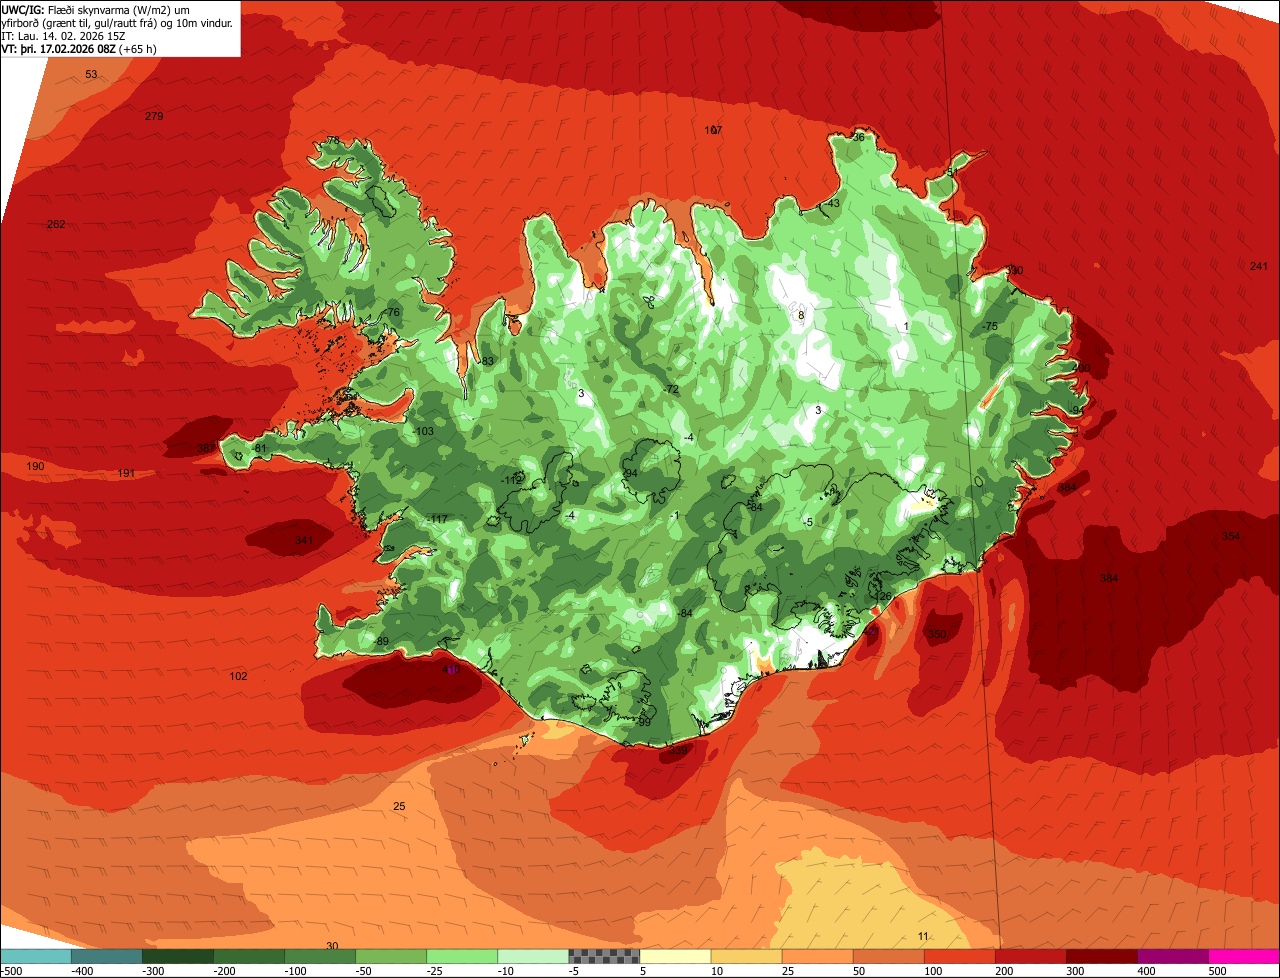This screenshot has width=1280, height=978.
Task: Click the 'IT: Lau. 14. 02. 2026 15Z' line
Action: coord(63,36)
